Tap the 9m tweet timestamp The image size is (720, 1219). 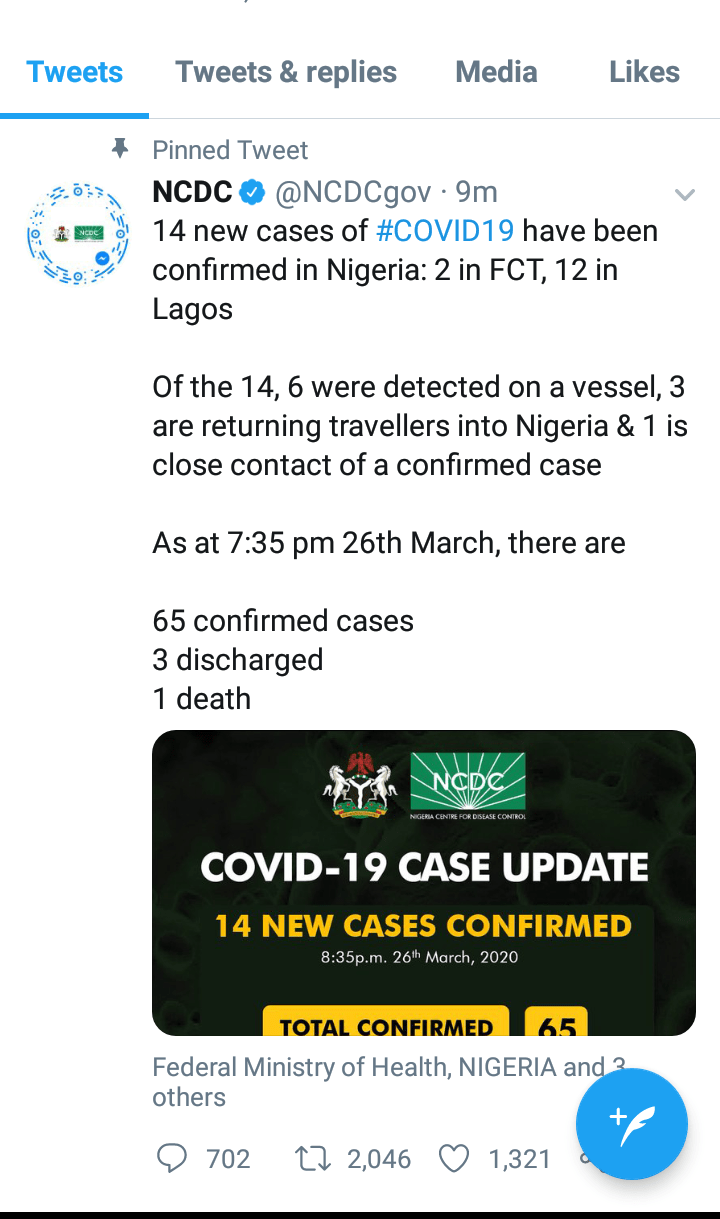pos(477,191)
